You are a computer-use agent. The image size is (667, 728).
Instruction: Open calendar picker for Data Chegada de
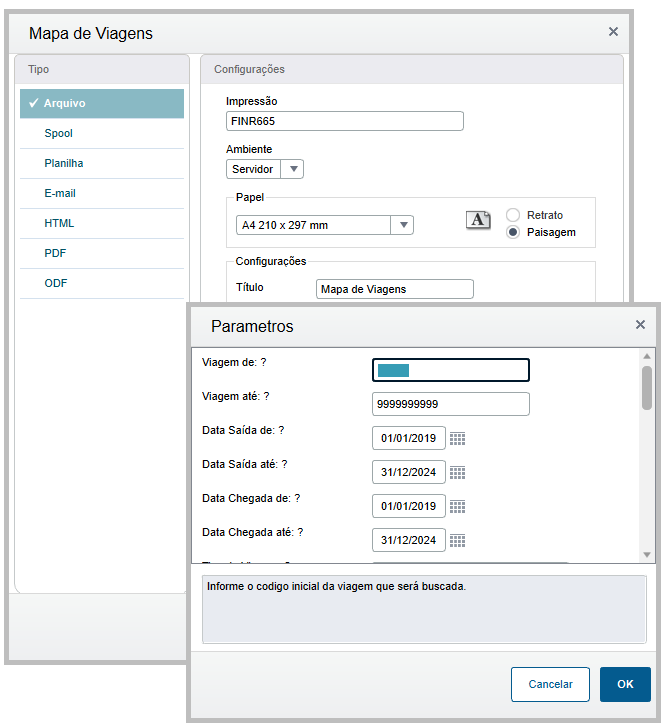click(457, 507)
